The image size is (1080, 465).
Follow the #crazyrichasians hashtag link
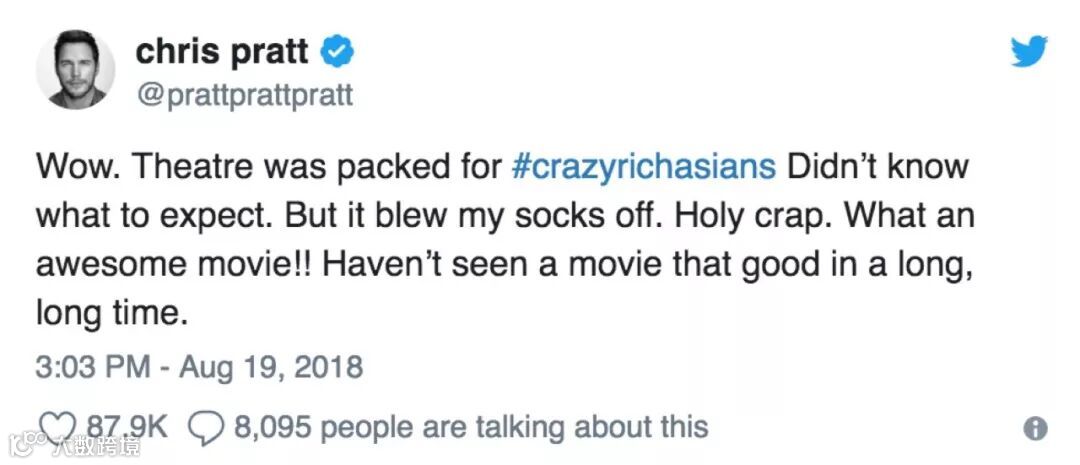click(x=642, y=165)
